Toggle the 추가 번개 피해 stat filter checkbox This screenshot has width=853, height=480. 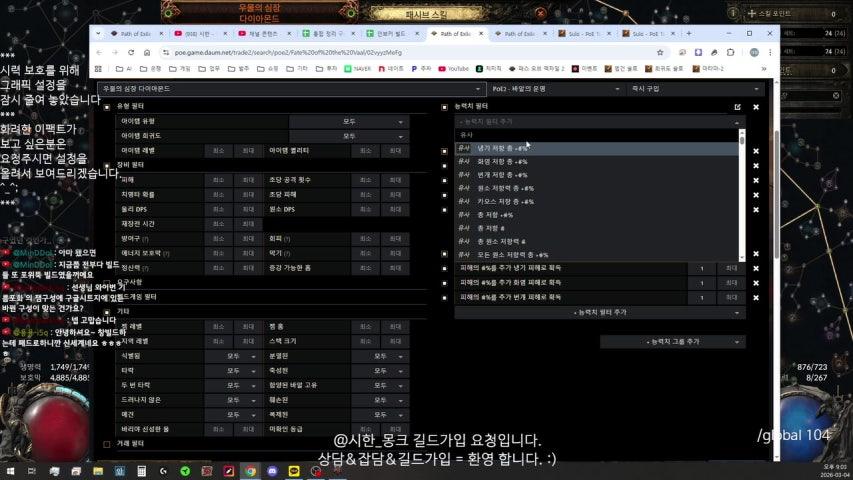444,298
